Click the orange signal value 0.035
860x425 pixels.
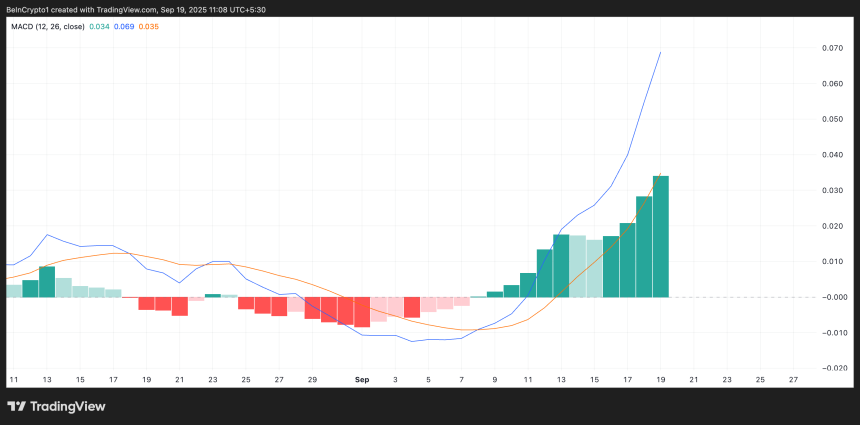coord(150,26)
